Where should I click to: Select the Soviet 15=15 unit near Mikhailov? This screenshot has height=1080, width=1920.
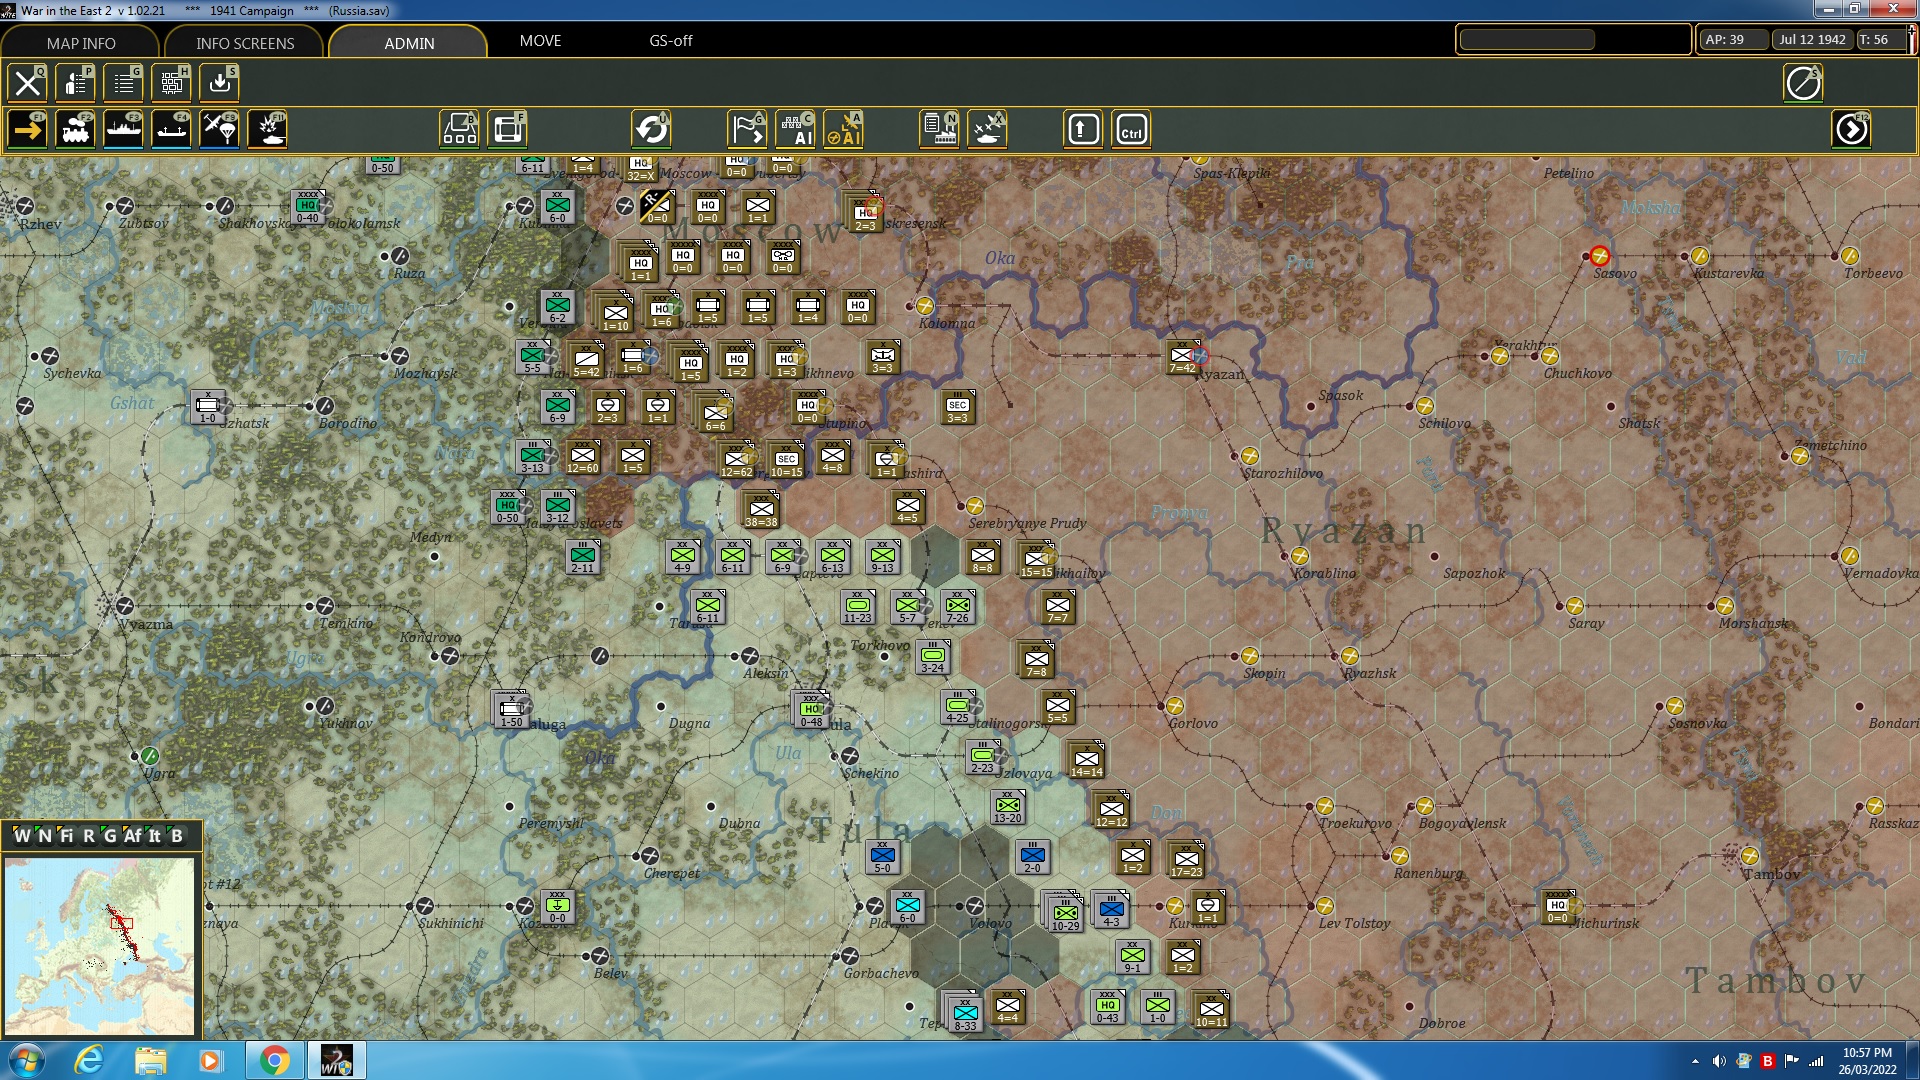click(x=1037, y=561)
